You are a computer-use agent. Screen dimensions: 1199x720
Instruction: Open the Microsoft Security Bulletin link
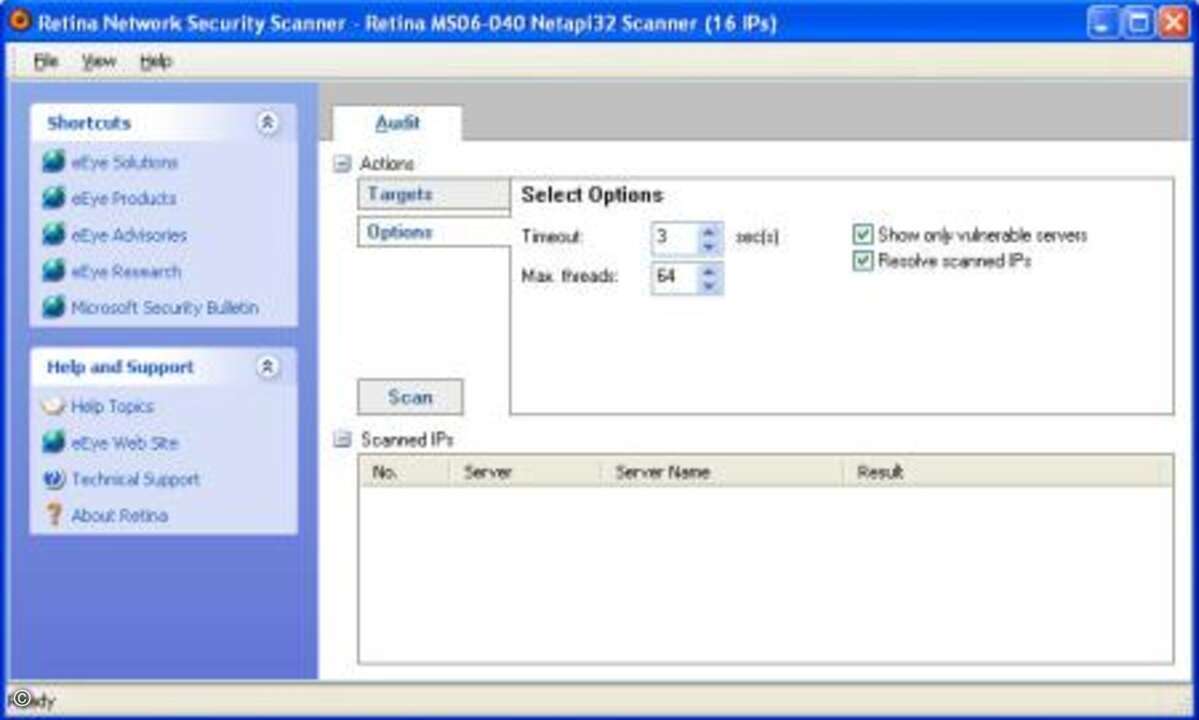point(164,307)
